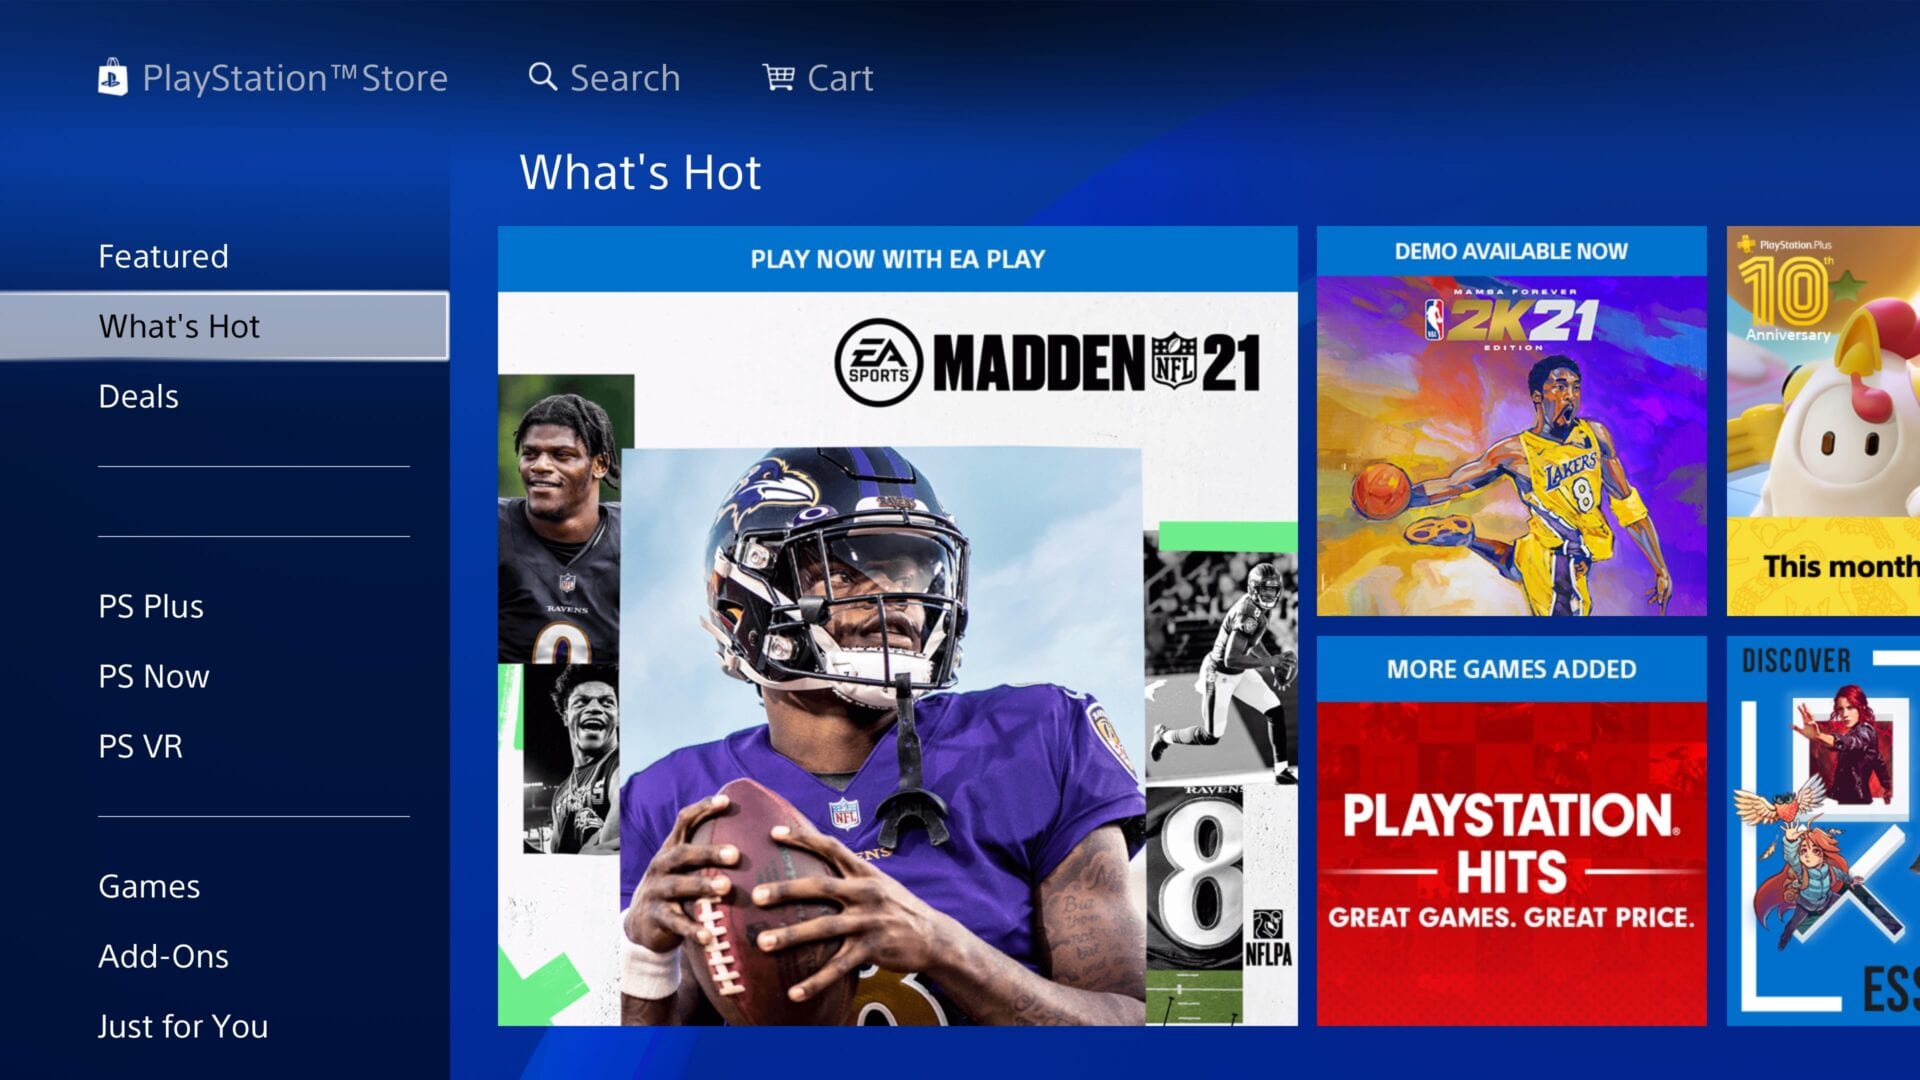This screenshot has height=1080, width=1920.
Task: Open Add-Ons in the sidebar
Action: pyautogui.click(x=163, y=956)
